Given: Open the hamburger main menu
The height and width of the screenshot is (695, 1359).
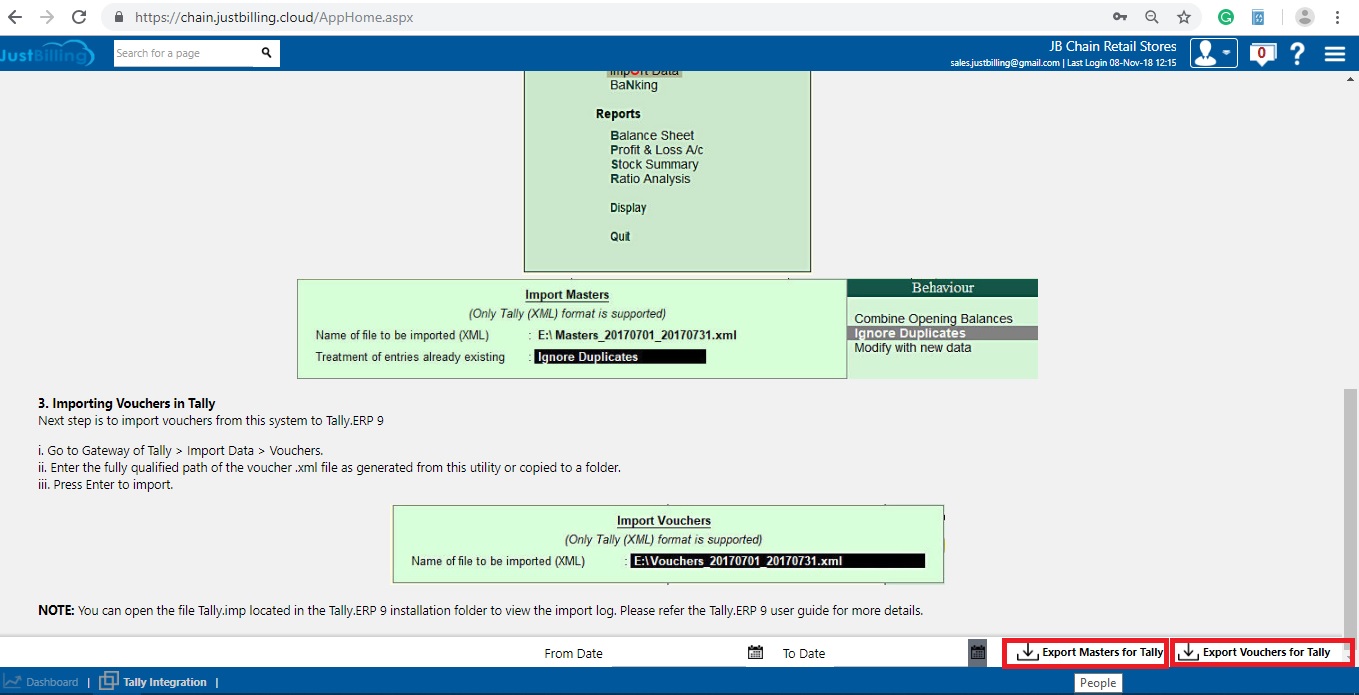Looking at the screenshot, I should (1335, 54).
